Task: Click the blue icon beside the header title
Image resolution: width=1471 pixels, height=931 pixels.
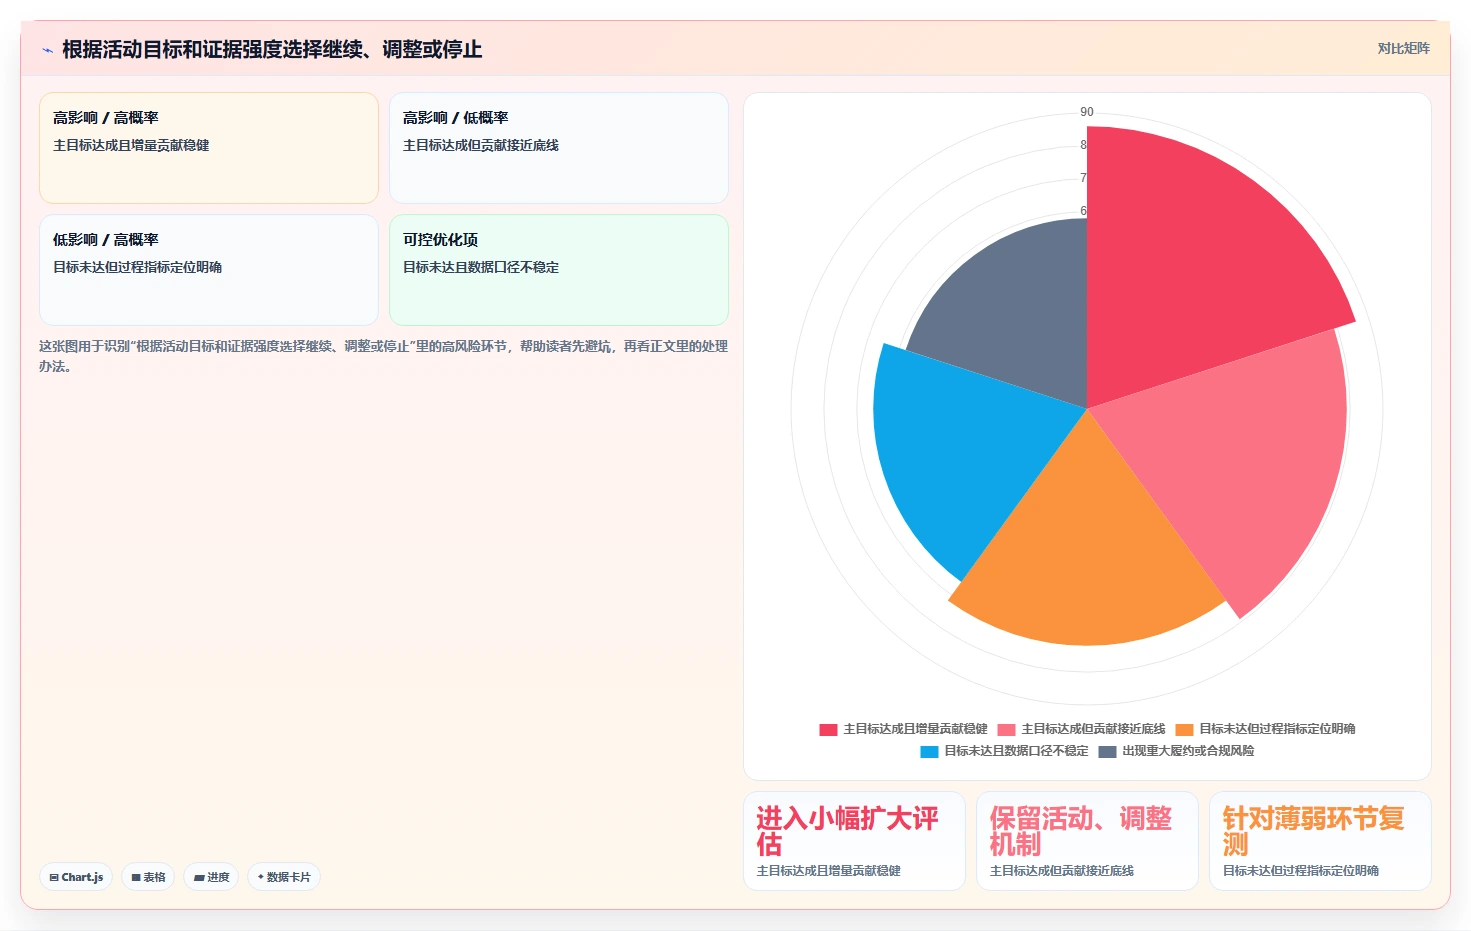Action: tap(47, 50)
